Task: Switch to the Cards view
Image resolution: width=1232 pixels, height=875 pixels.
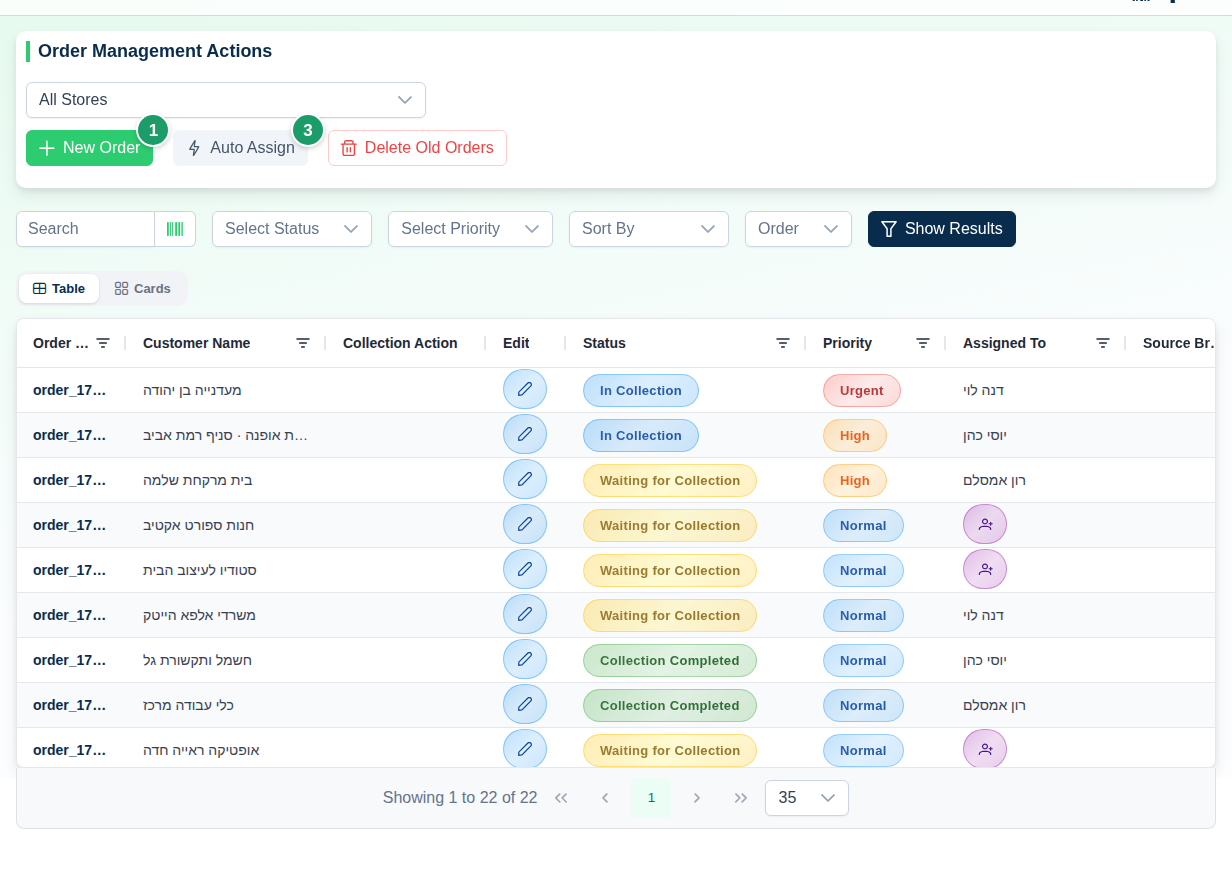Action: click(142, 289)
